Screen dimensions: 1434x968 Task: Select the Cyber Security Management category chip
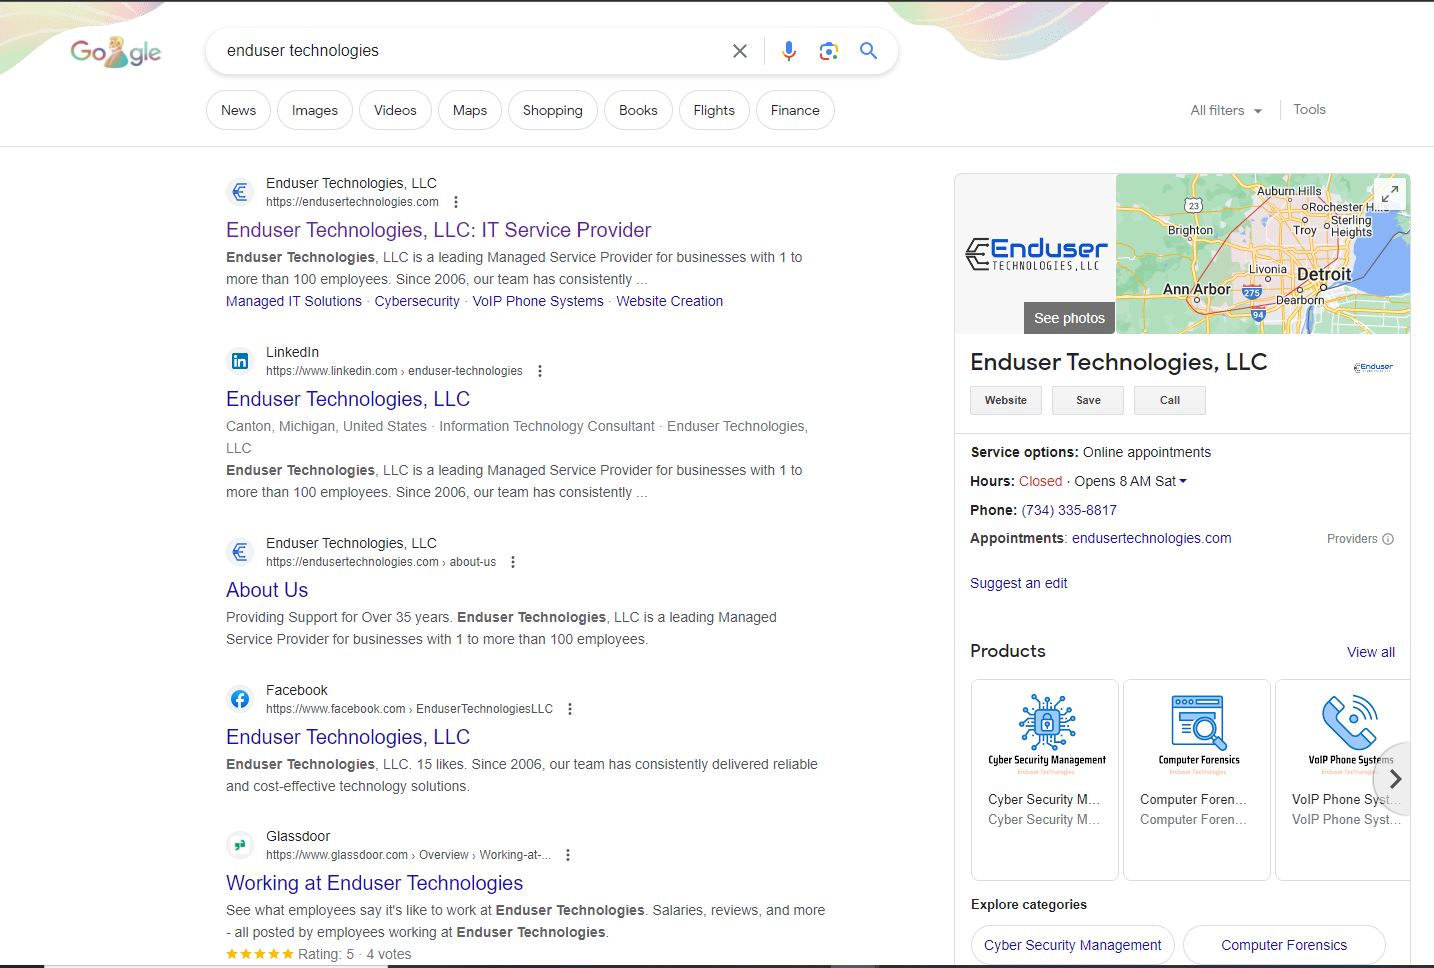coord(1072,945)
